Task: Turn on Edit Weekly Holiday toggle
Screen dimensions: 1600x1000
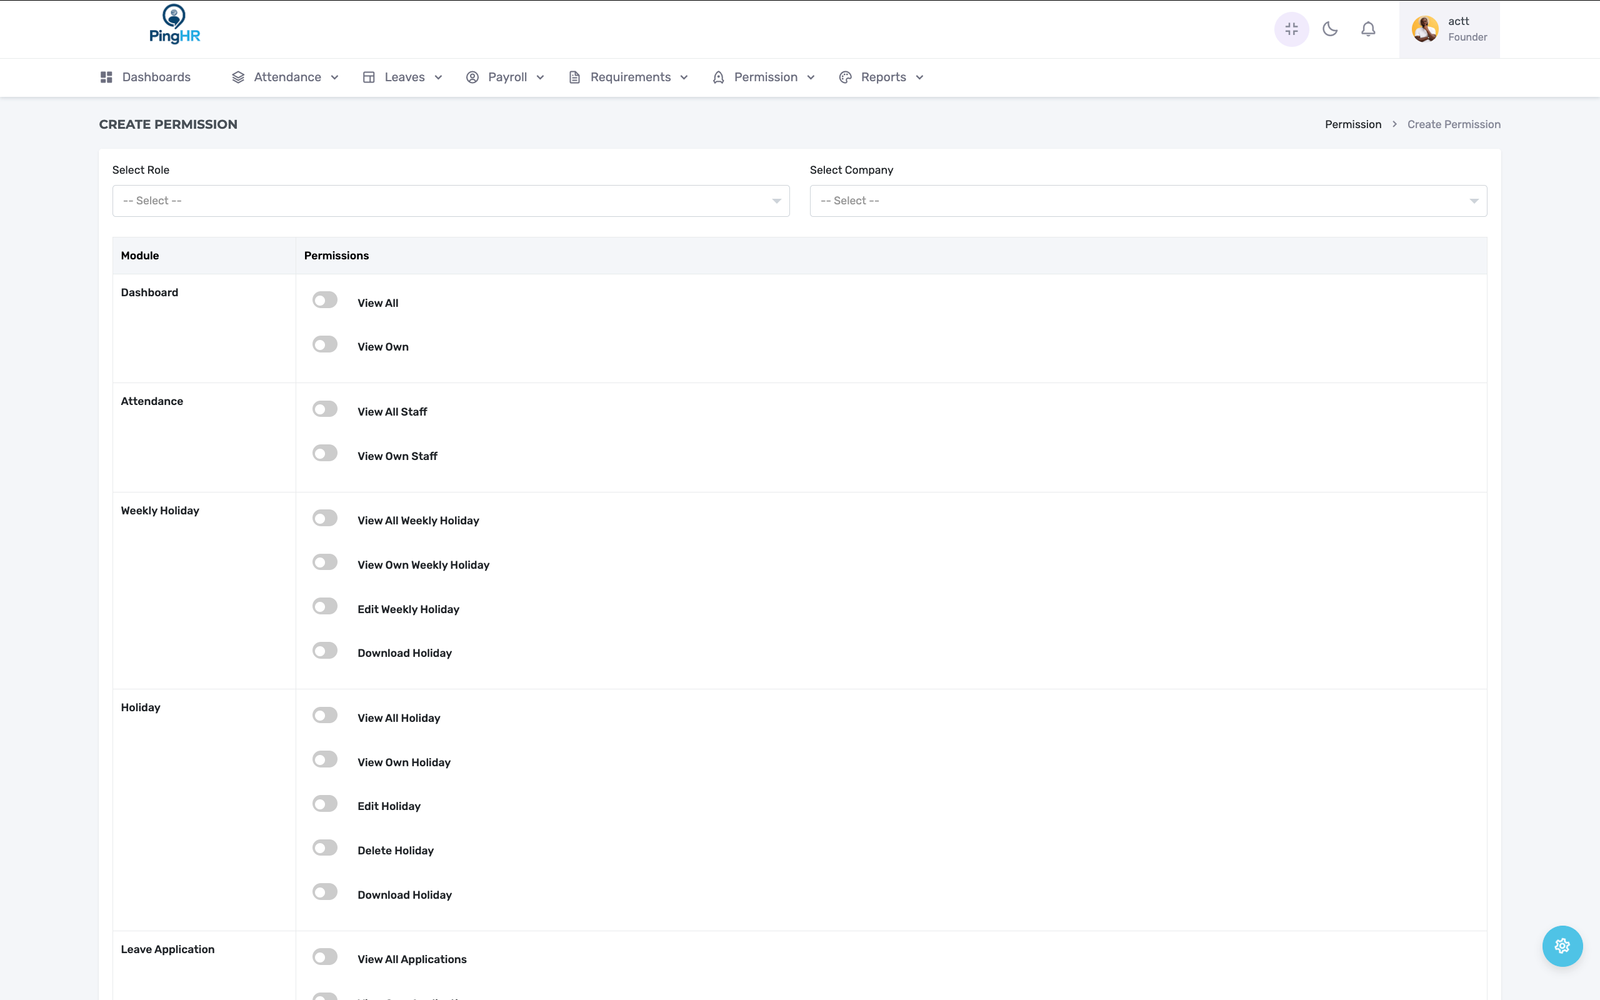Action: coord(325,607)
